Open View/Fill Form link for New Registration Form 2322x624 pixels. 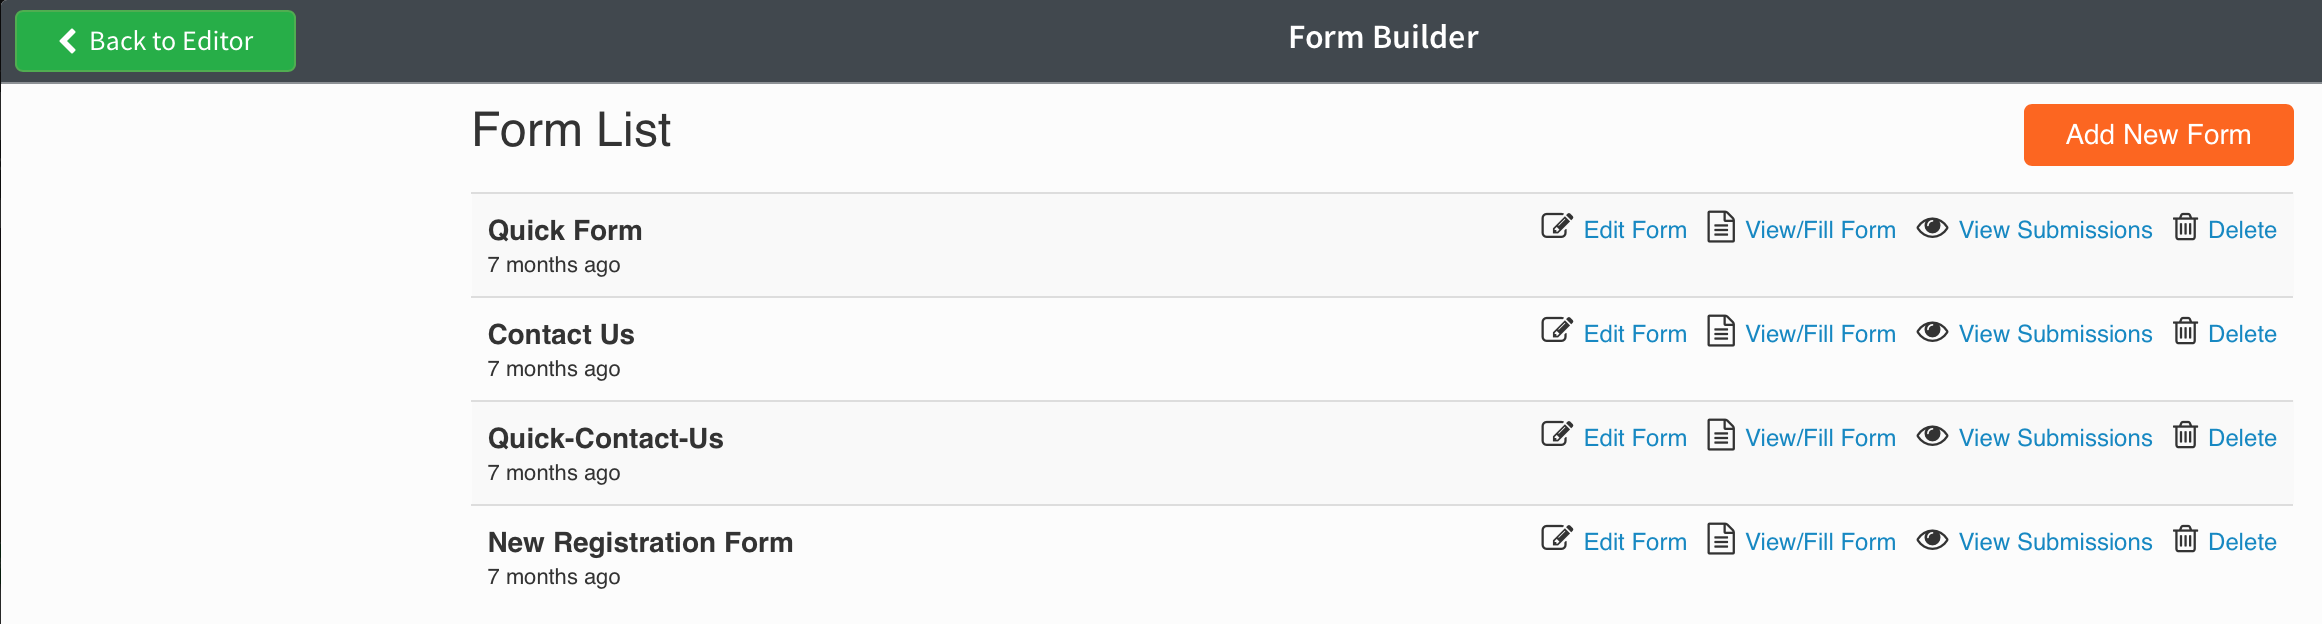pos(1820,542)
